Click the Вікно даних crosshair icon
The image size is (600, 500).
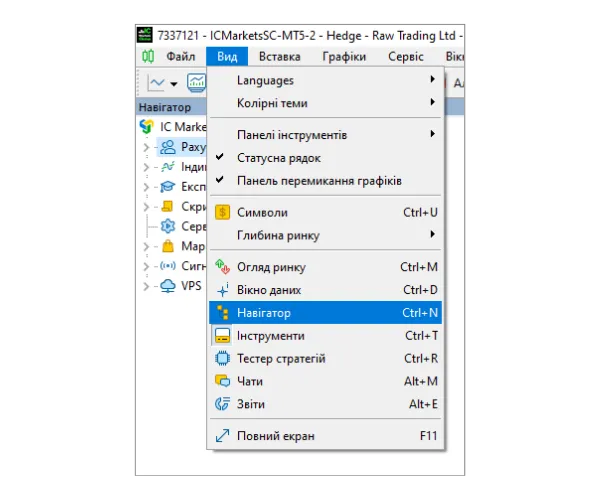click(223, 290)
